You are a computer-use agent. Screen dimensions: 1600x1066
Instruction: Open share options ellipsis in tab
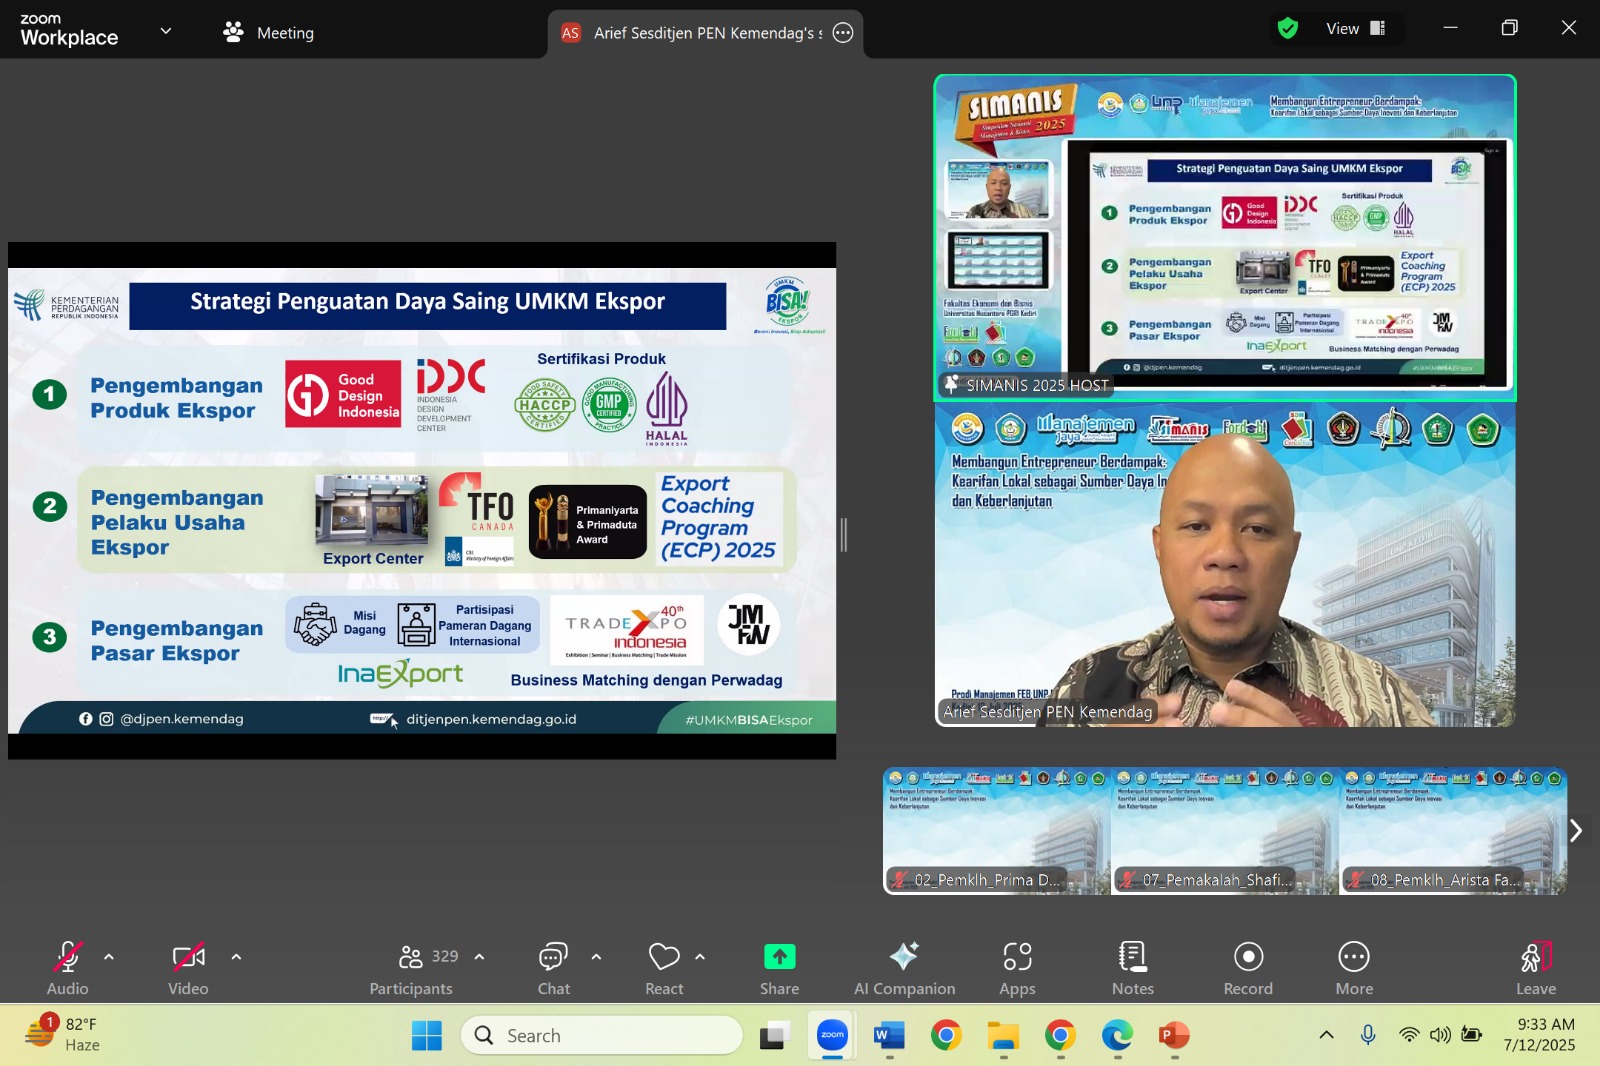point(843,33)
